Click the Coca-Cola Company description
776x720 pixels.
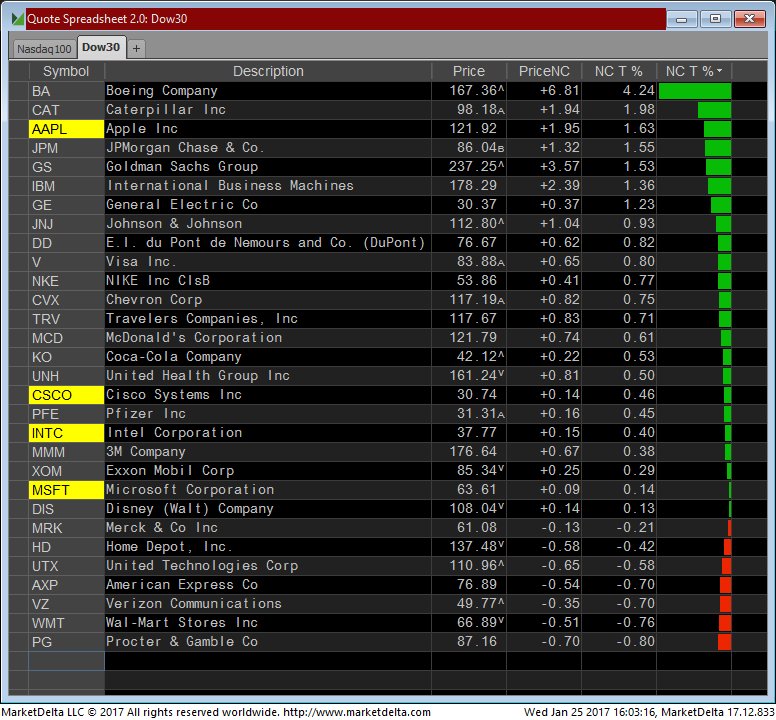point(174,357)
